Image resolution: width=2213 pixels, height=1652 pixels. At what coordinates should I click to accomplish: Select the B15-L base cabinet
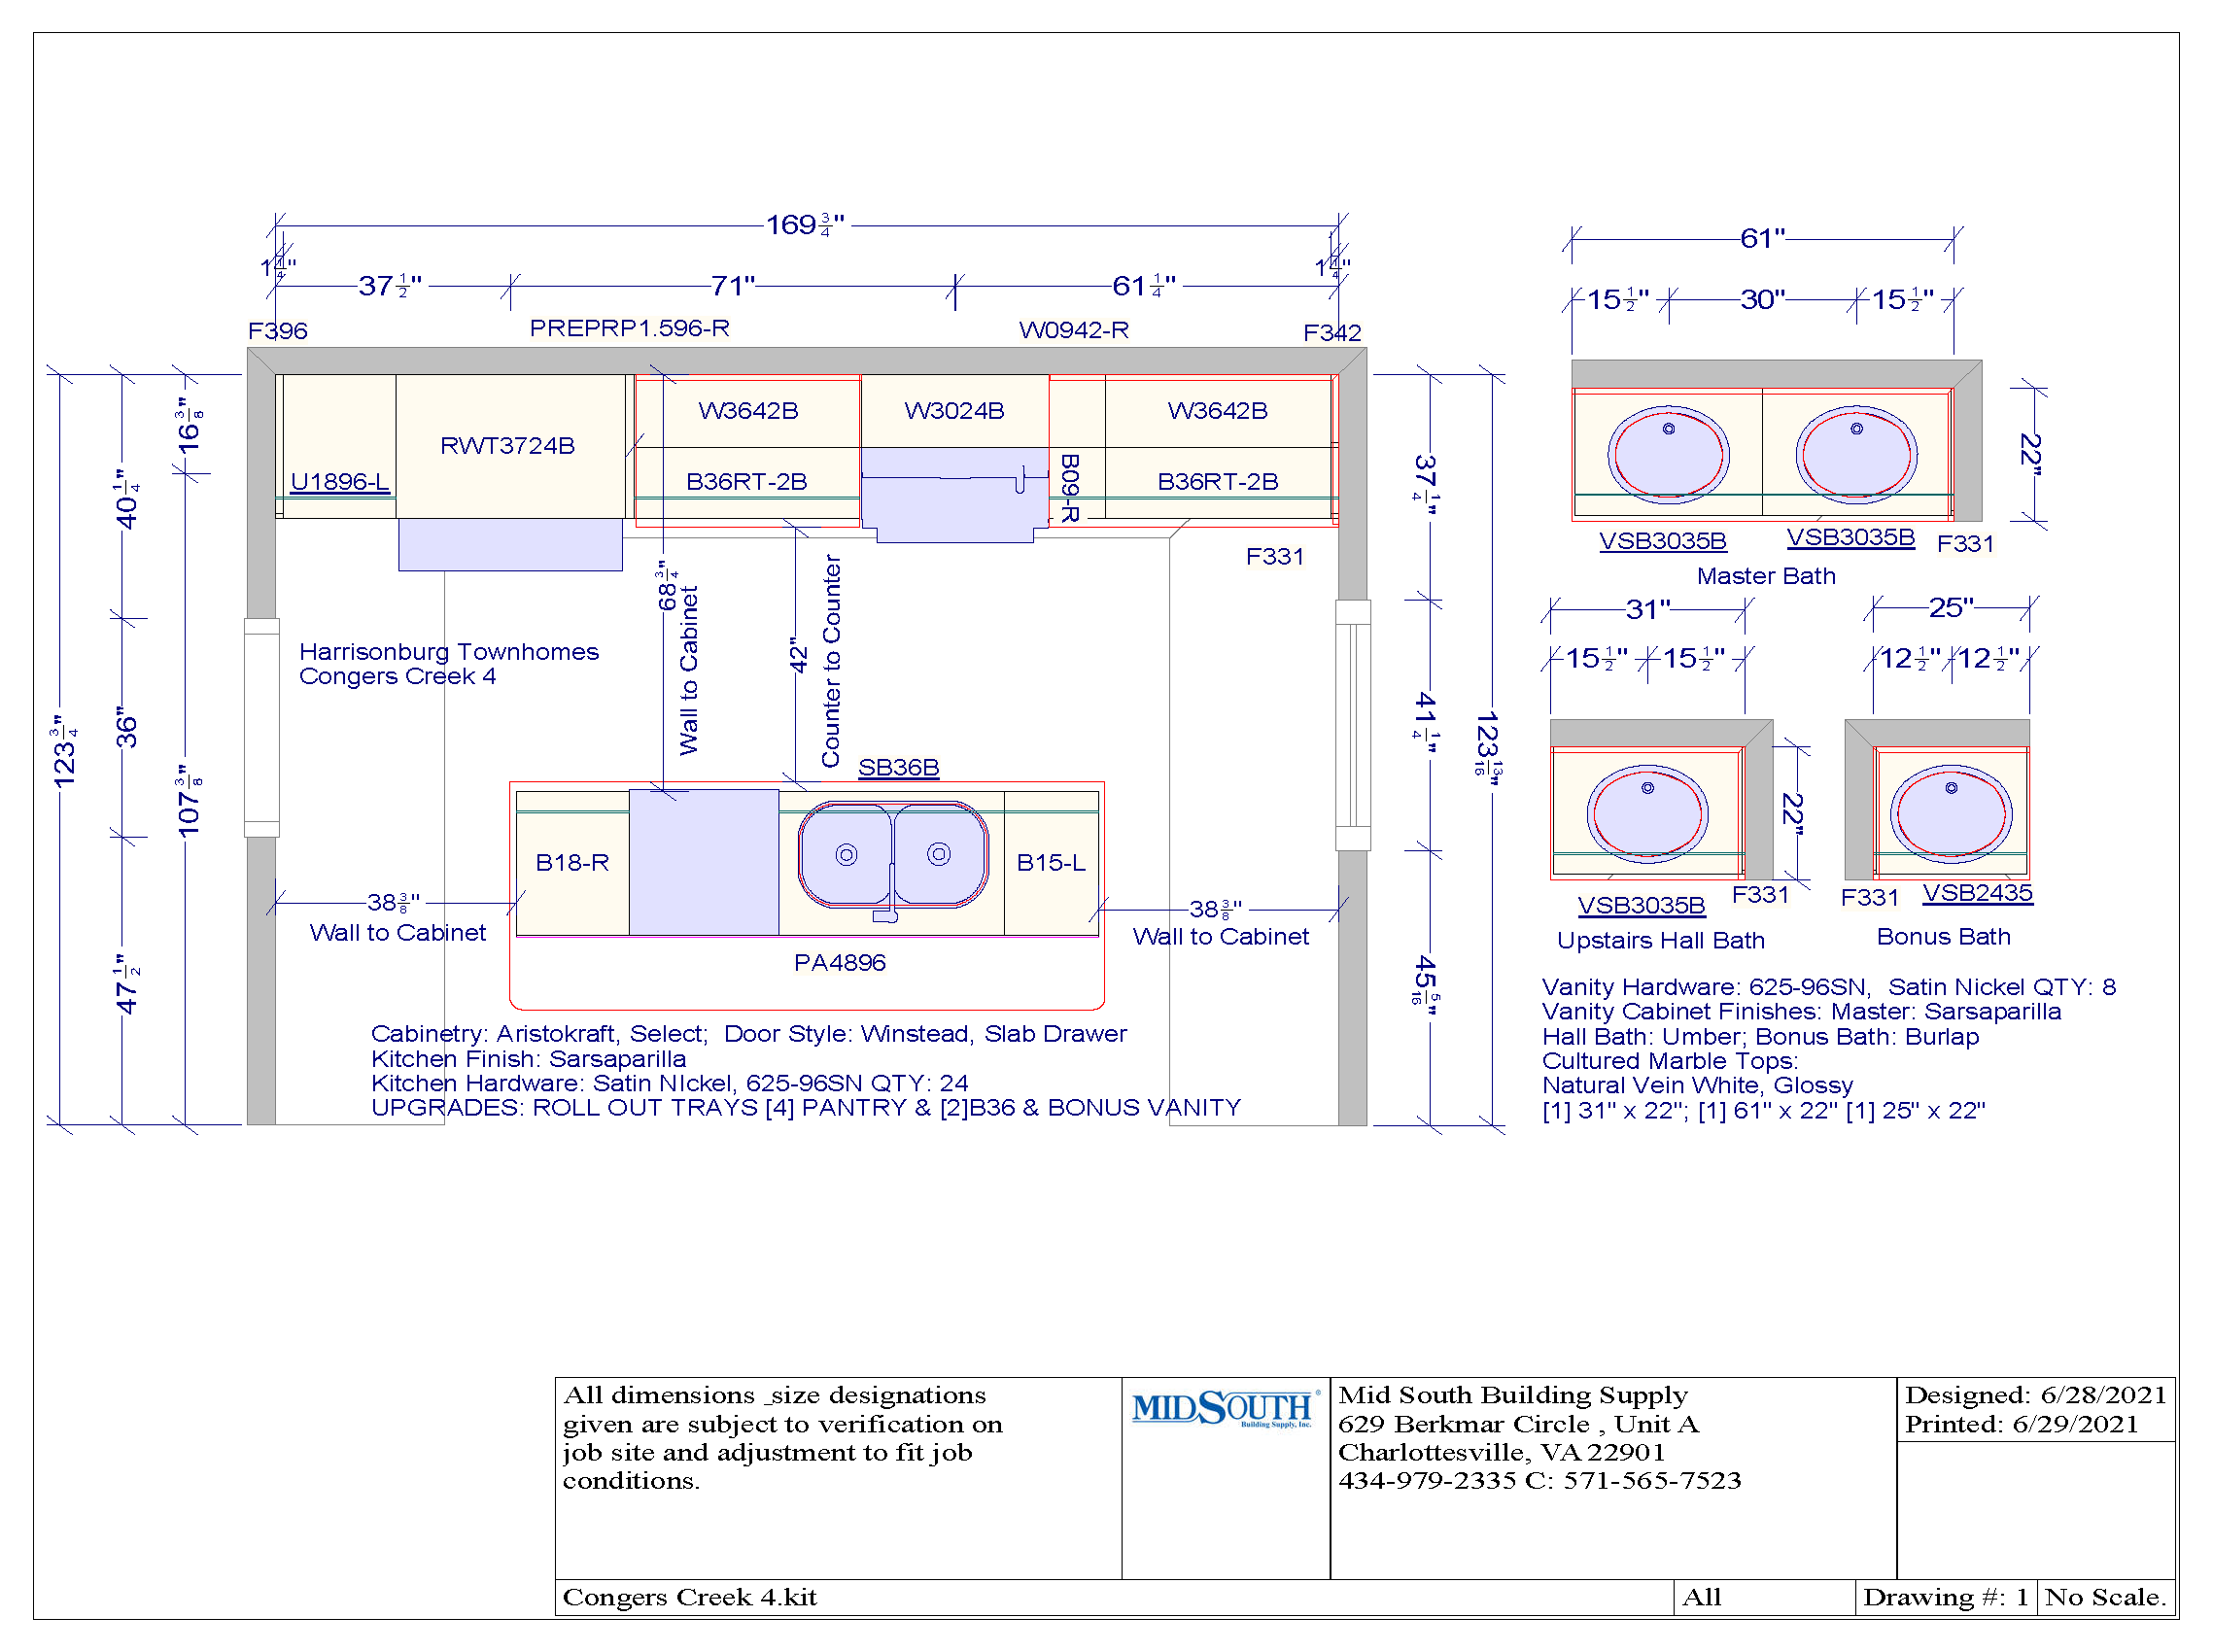pos(1051,863)
